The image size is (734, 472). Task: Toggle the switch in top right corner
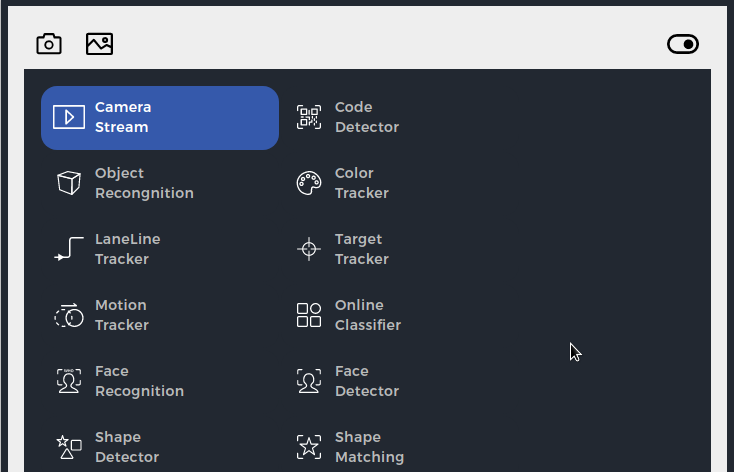(x=683, y=44)
